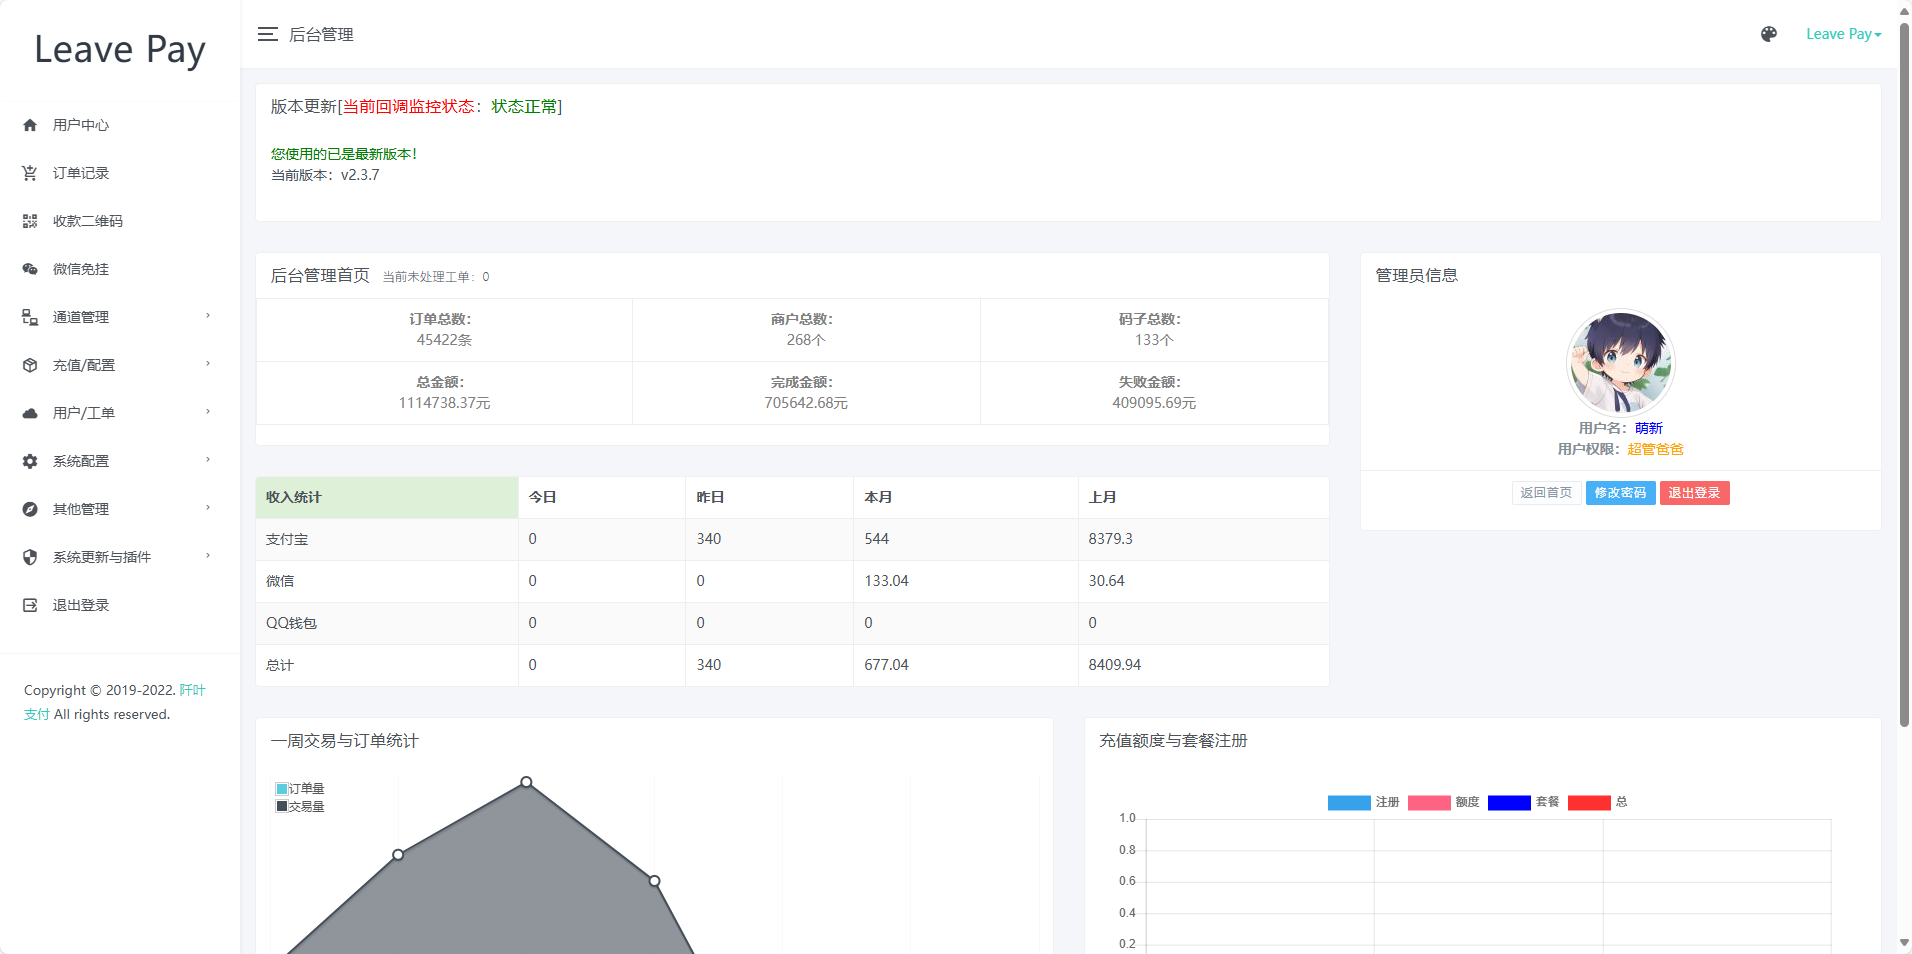The width and height of the screenshot is (1912, 954).
Task: Click the shopping cart icon for 订单记录
Action: [x=30, y=173]
